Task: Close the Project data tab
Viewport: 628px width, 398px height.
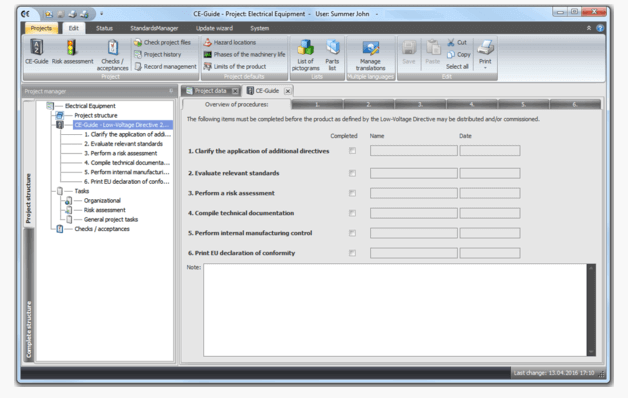Action: coord(235,91)
